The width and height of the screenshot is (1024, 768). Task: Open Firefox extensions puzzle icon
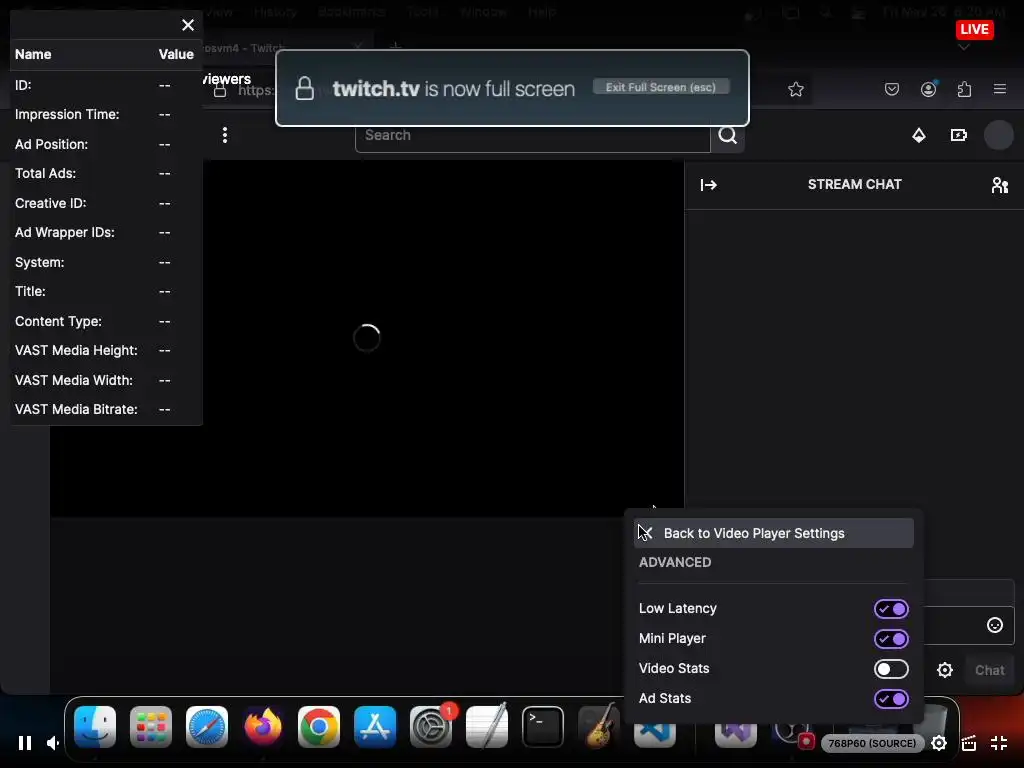(x=965, y=89)
